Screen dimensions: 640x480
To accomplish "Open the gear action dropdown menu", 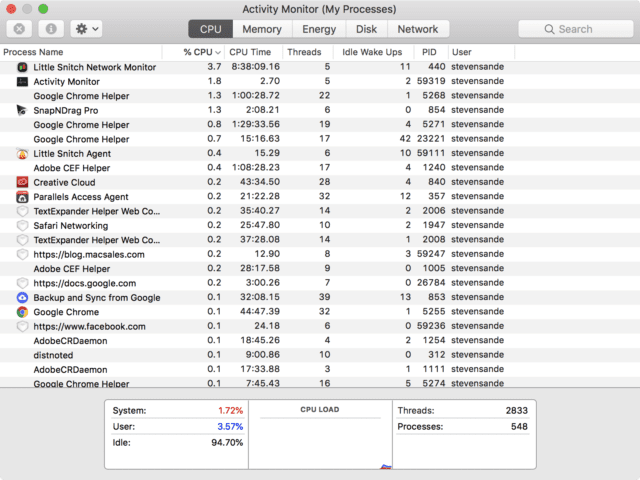I will (86, 29).
